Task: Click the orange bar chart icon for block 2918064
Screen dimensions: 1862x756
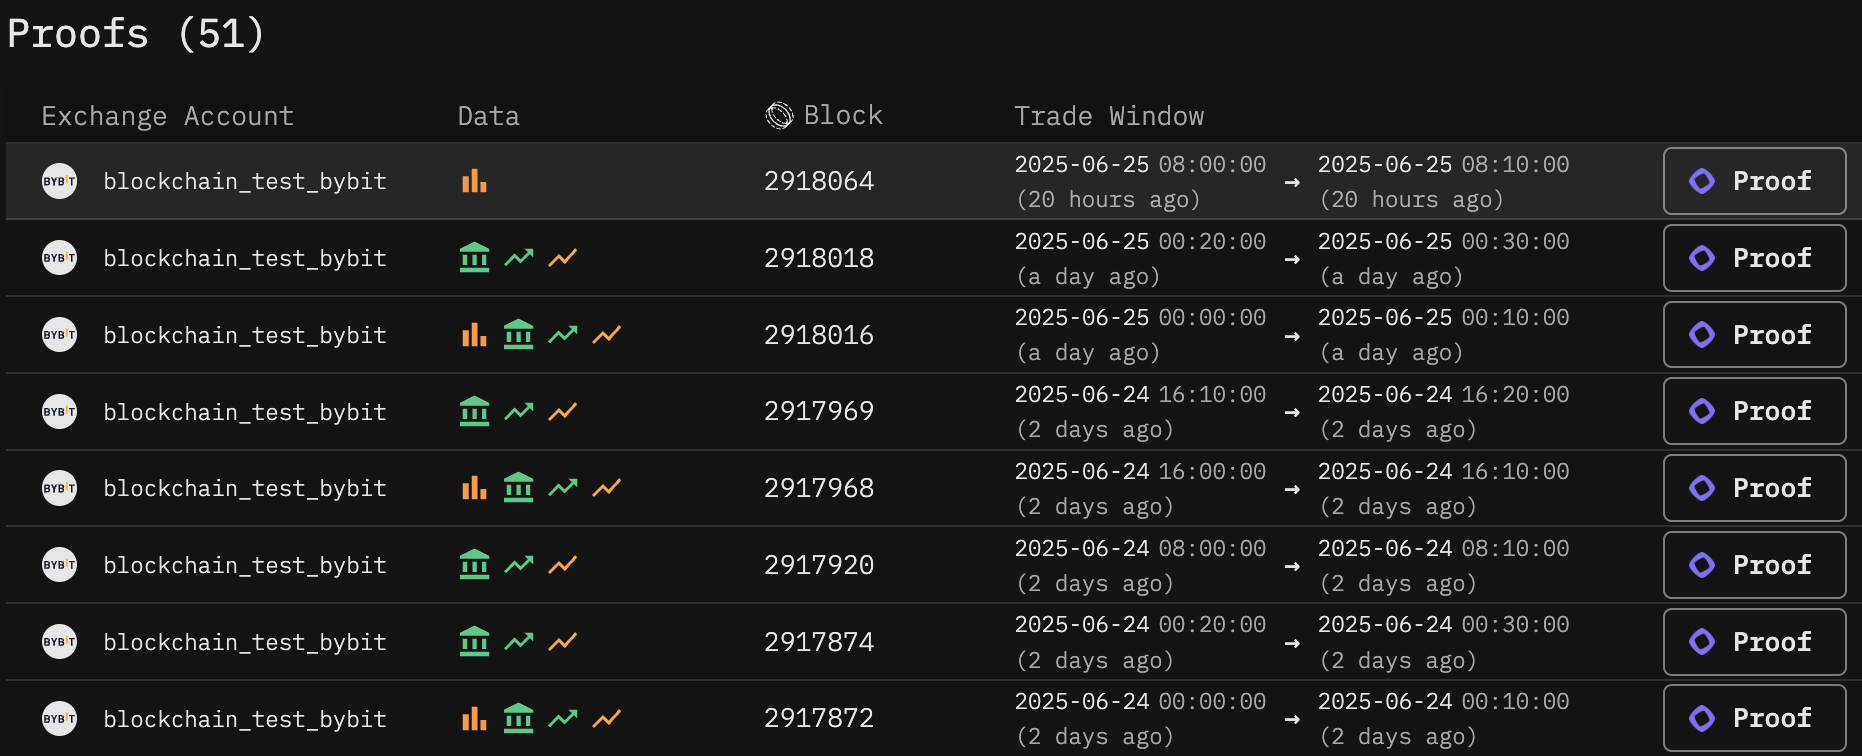Action: click(474, 181)
